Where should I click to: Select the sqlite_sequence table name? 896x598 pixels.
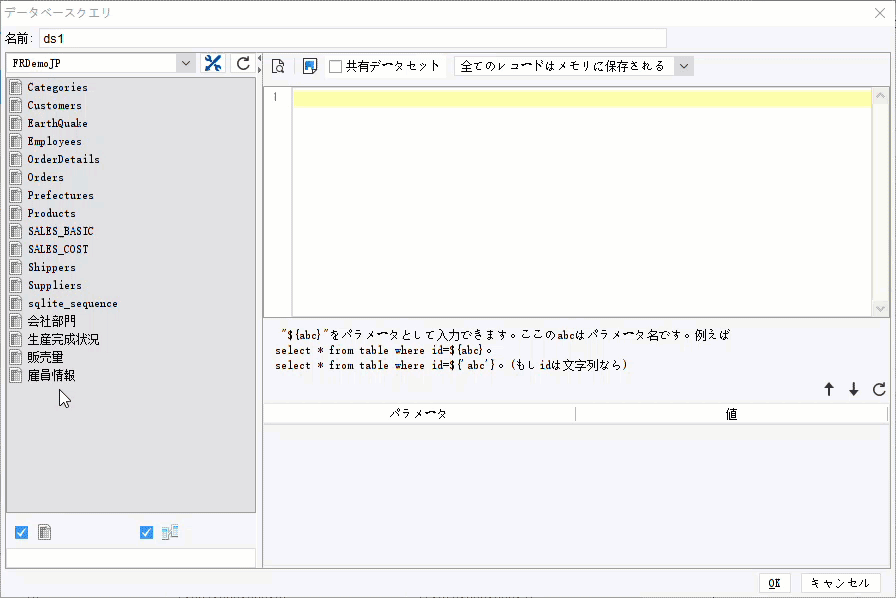(x=73, y=304)
